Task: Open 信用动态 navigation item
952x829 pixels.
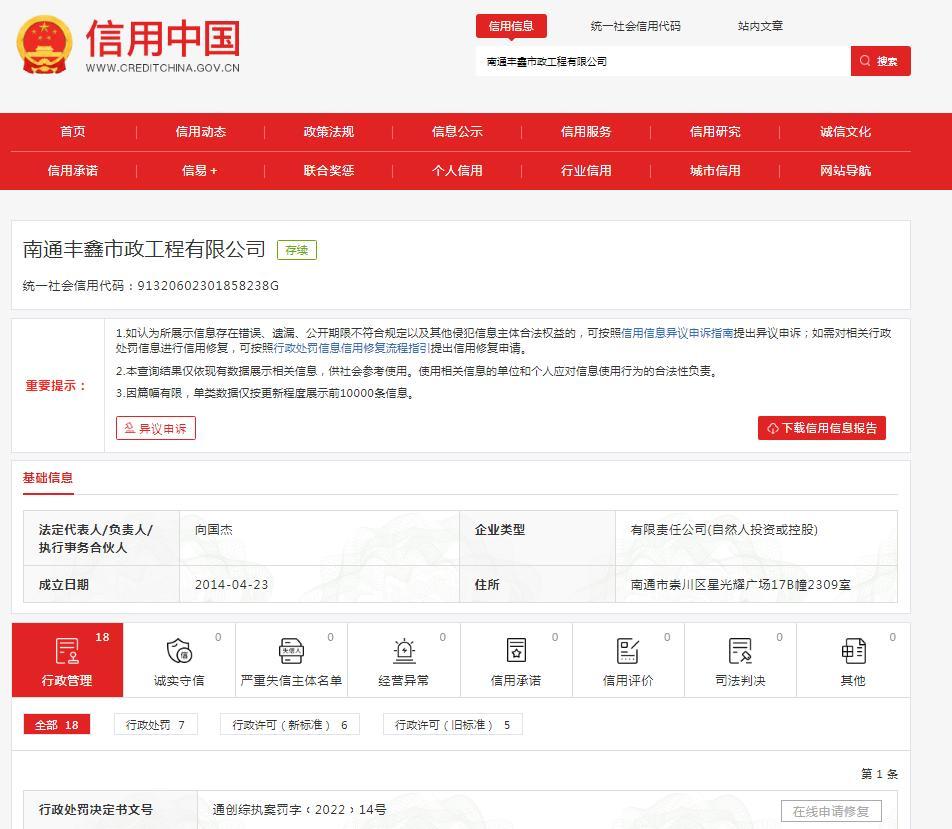Action: 201,132
